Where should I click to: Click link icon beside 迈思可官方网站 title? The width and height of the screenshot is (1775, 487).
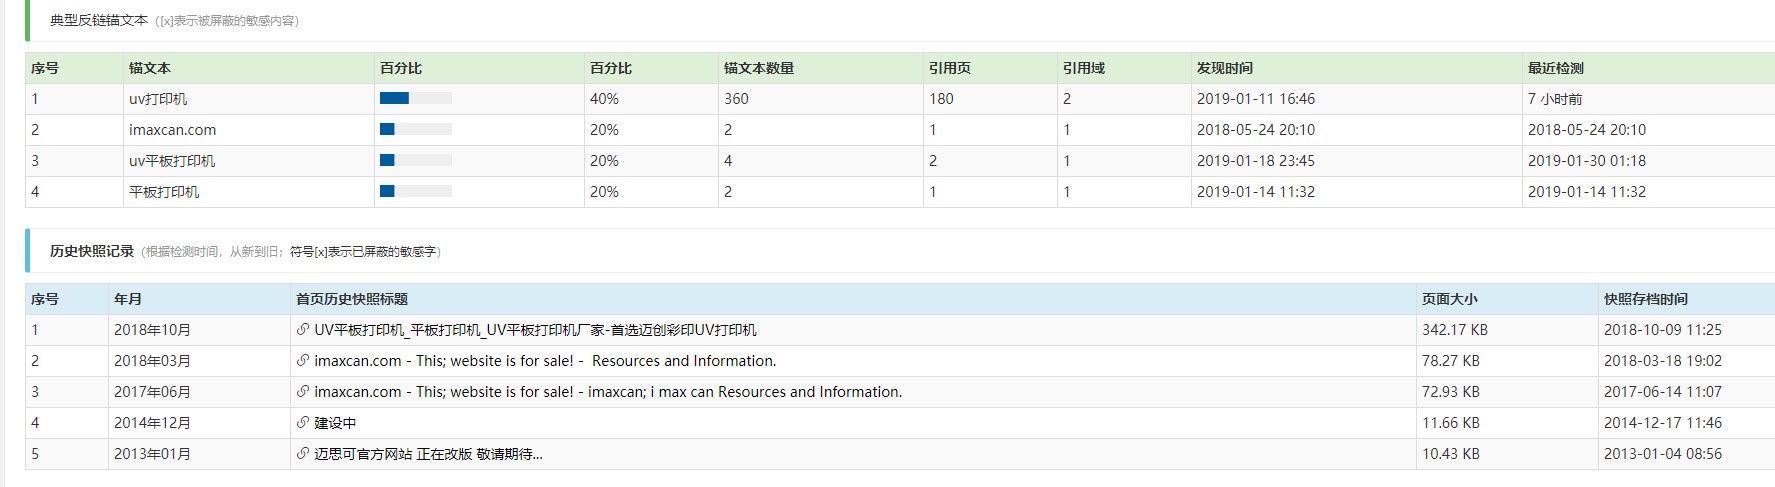(x=303, y=454)
